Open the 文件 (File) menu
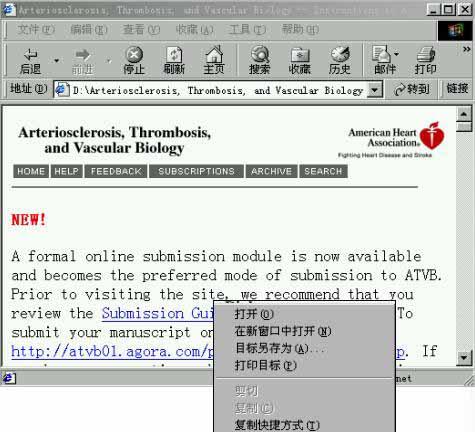Viewport: 475px width, 432px height. click(35, 30)
